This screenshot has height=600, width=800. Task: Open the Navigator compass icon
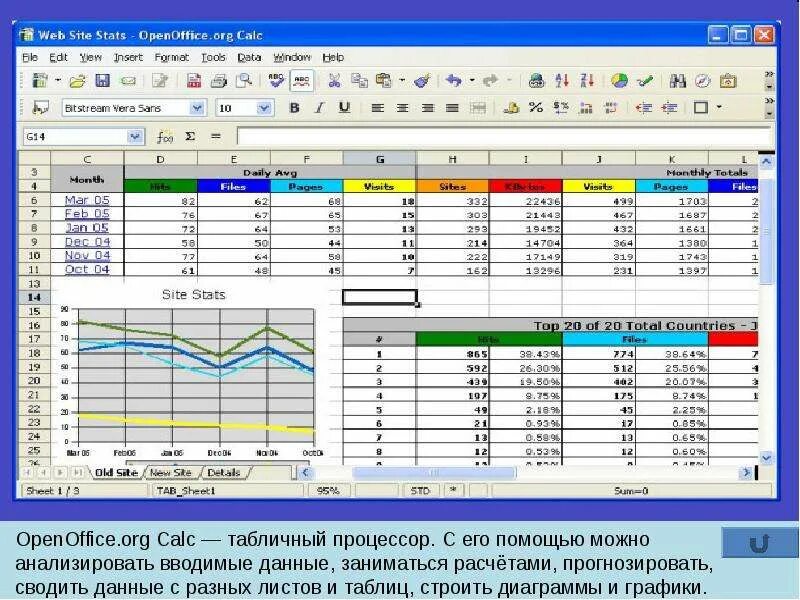tap(703, 81)
